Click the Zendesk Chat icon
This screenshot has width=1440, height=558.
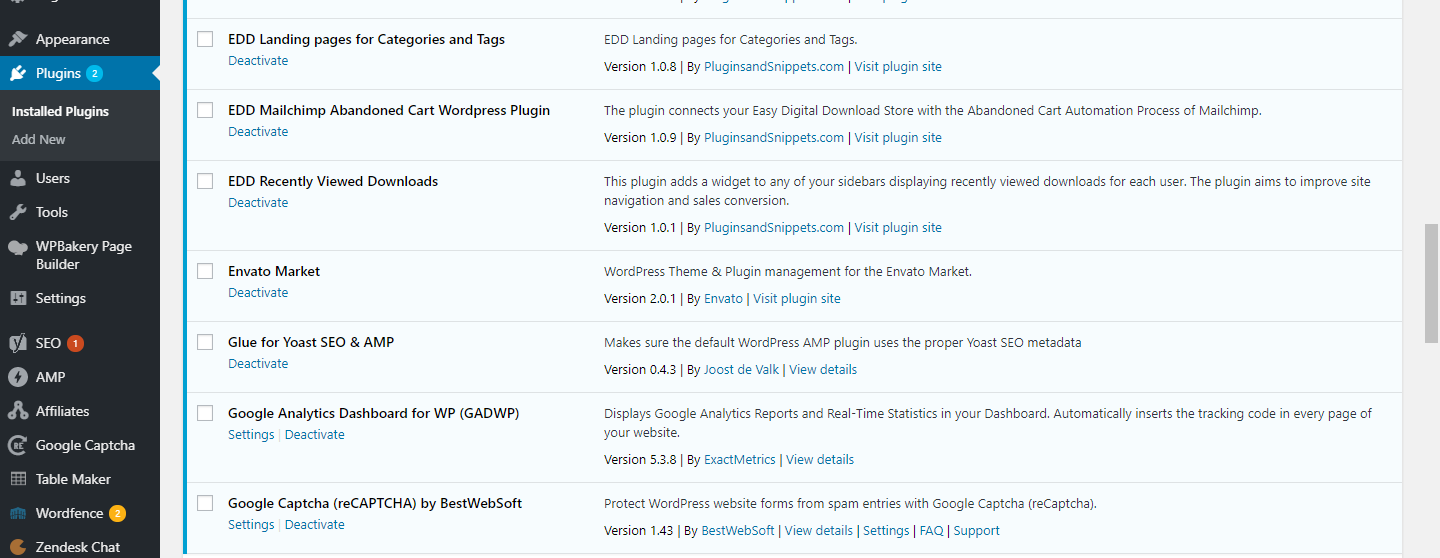tap(17, 547)
